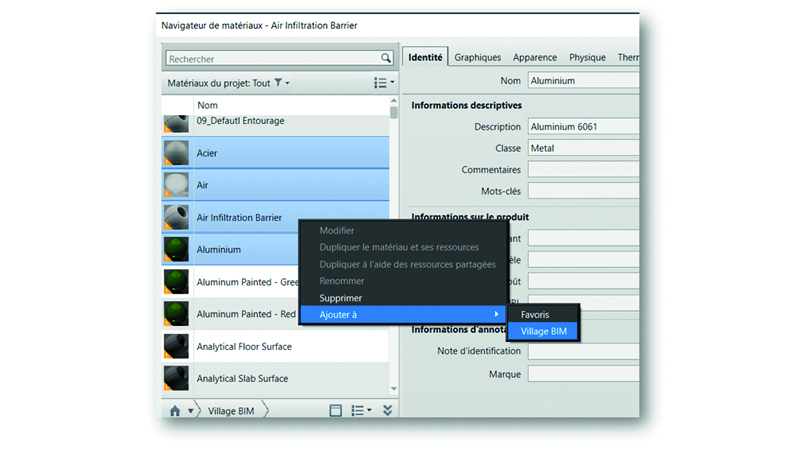This screenshot has height=450, width=812.
Task: Select Analytical Slab Surface text
Action: point(242,379)
